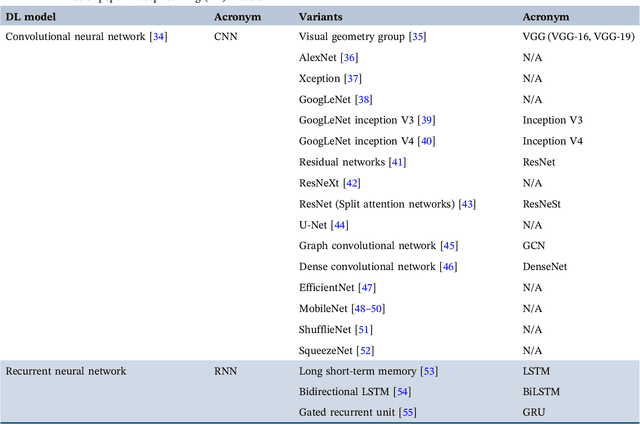Open Bidirectional LSTM reference 54
640x425 pixels.
pos(403,392)
